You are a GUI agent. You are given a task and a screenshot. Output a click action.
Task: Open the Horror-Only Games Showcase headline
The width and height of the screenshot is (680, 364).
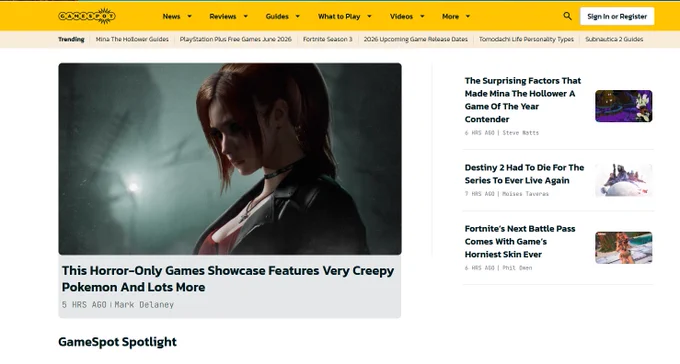[228, 279]
